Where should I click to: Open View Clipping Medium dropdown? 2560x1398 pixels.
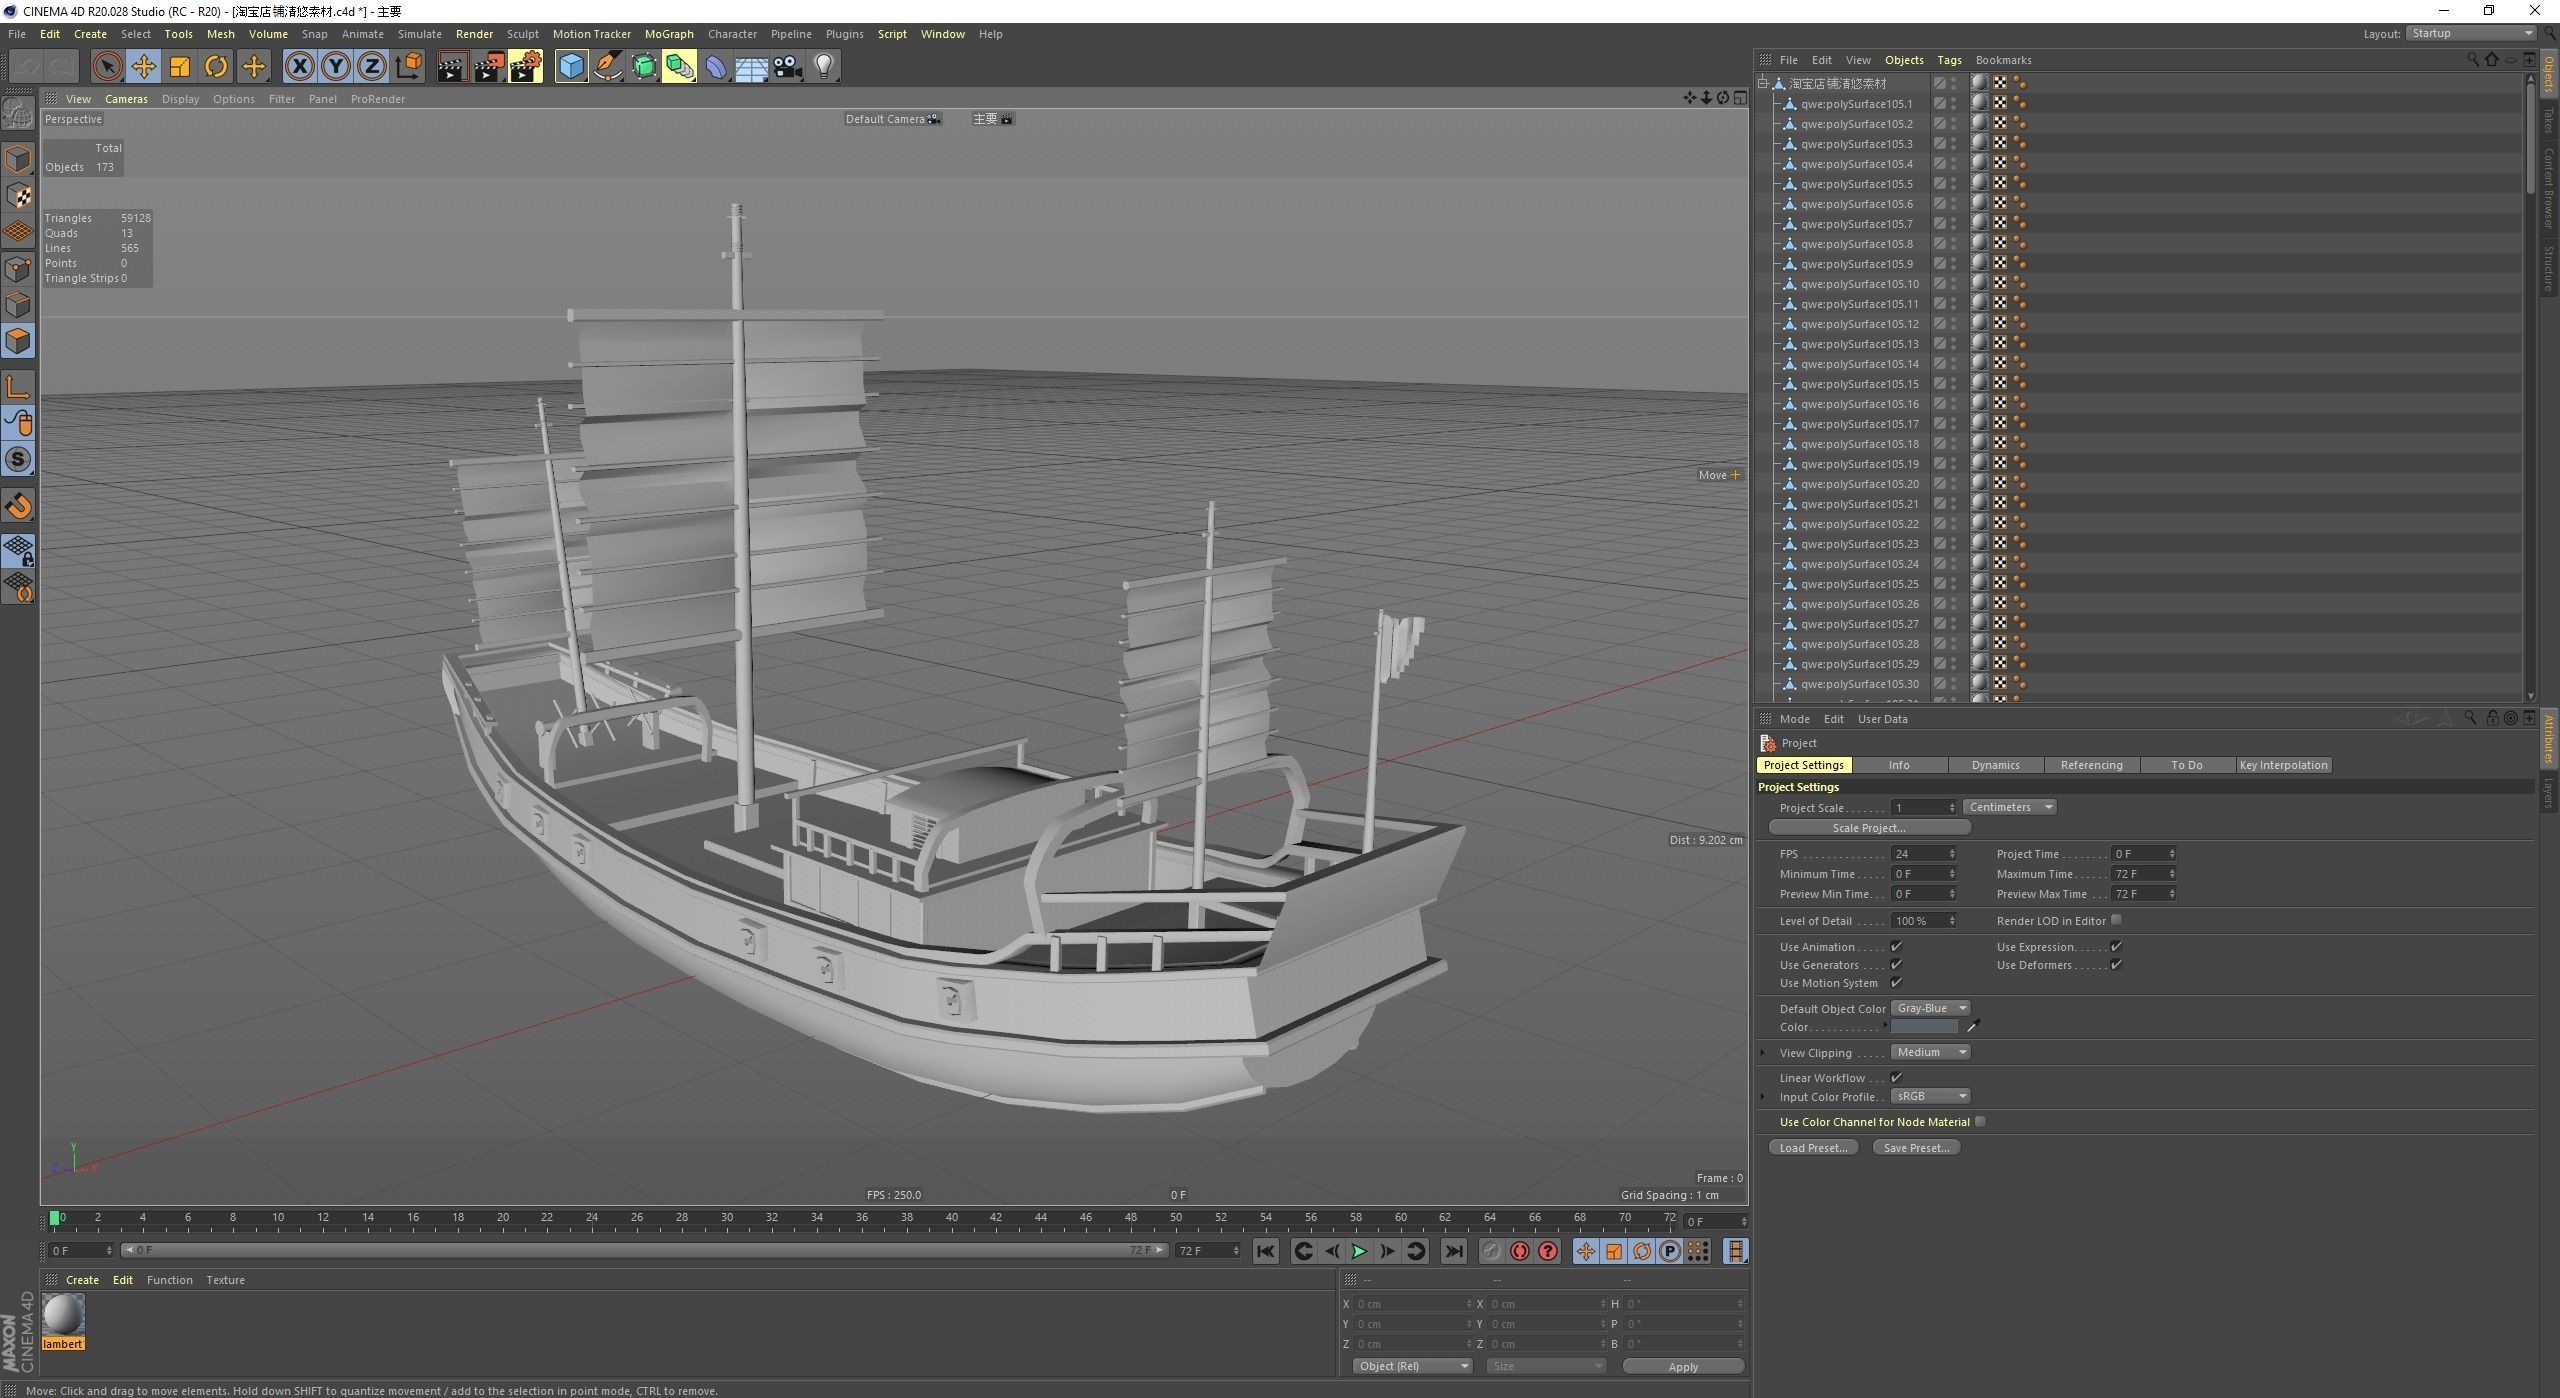coord(1930,1052)
